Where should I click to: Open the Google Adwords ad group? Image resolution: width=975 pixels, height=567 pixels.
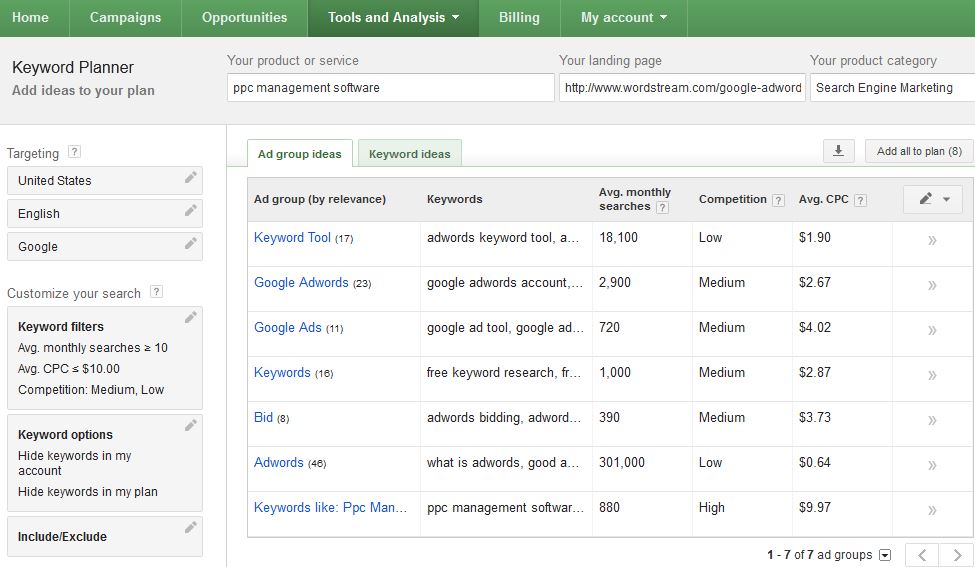click(x=301, y=282)
